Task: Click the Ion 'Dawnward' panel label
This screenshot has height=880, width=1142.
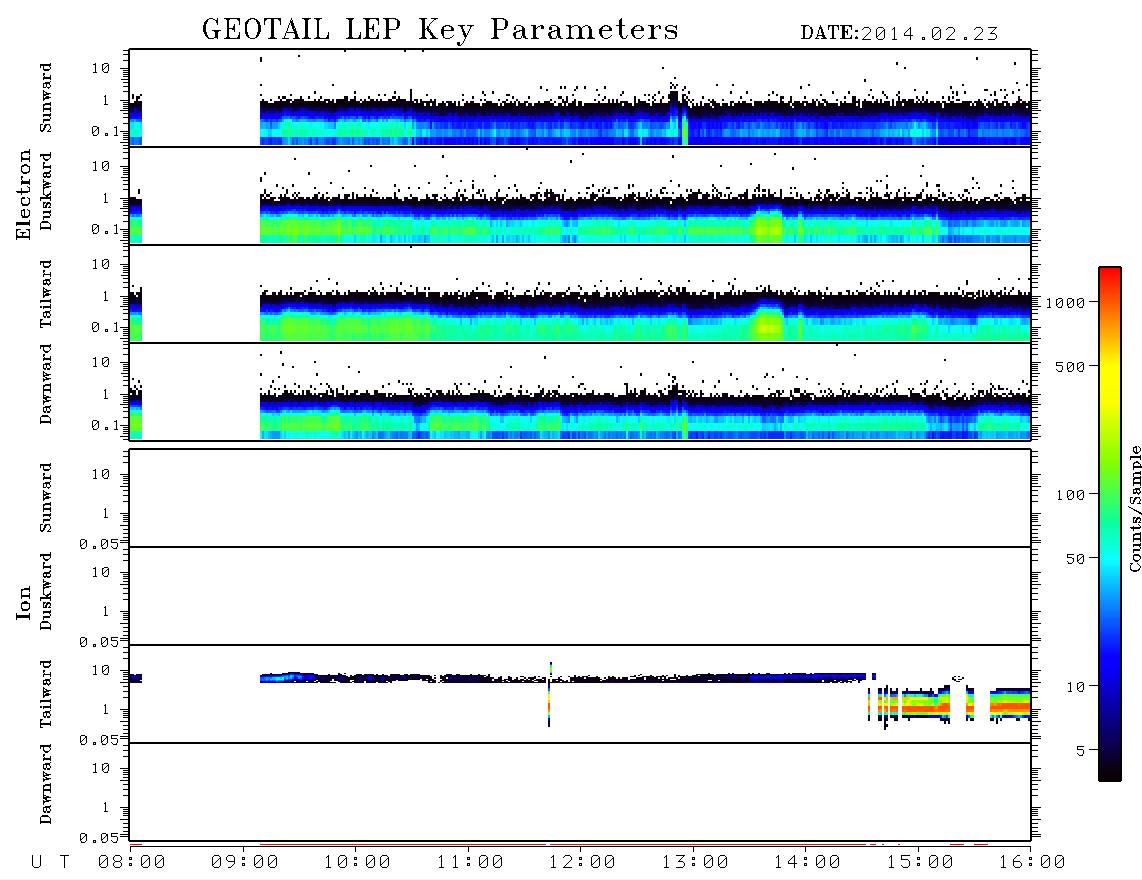Action: point(46,784)
